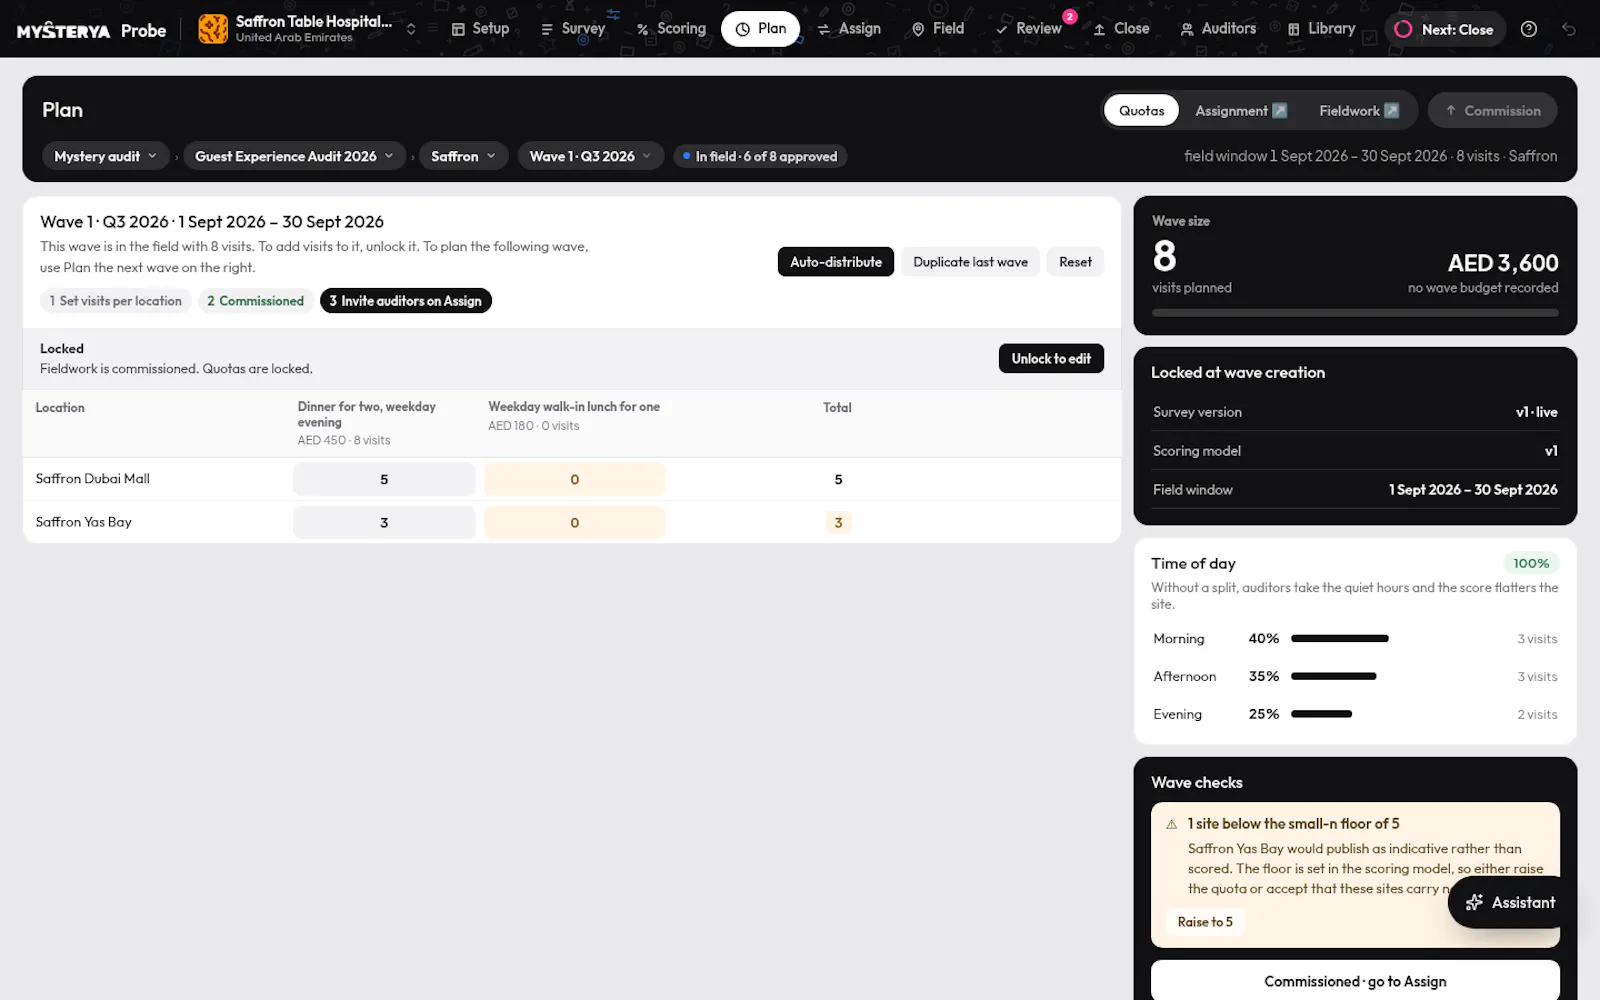
Task: Open the Field tab
Action: tap(938, 29)
